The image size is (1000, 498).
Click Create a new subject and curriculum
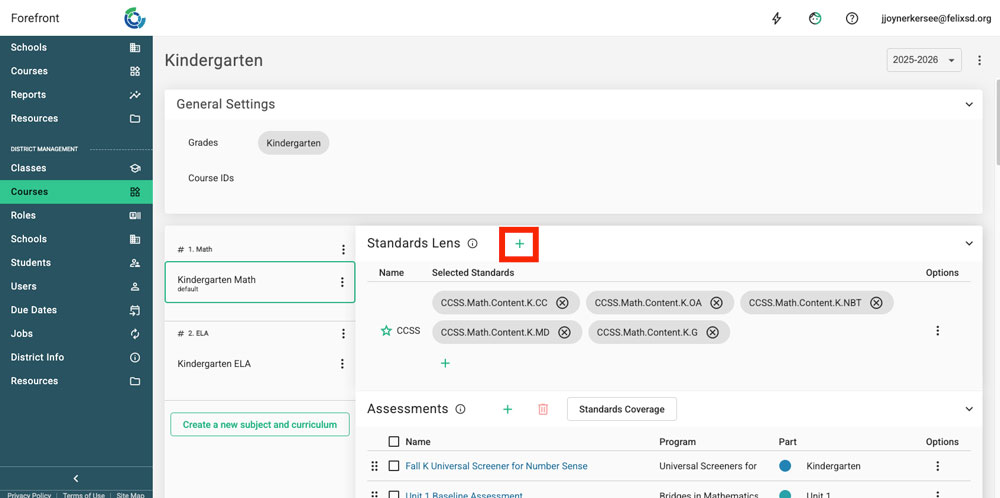(260, 425)
